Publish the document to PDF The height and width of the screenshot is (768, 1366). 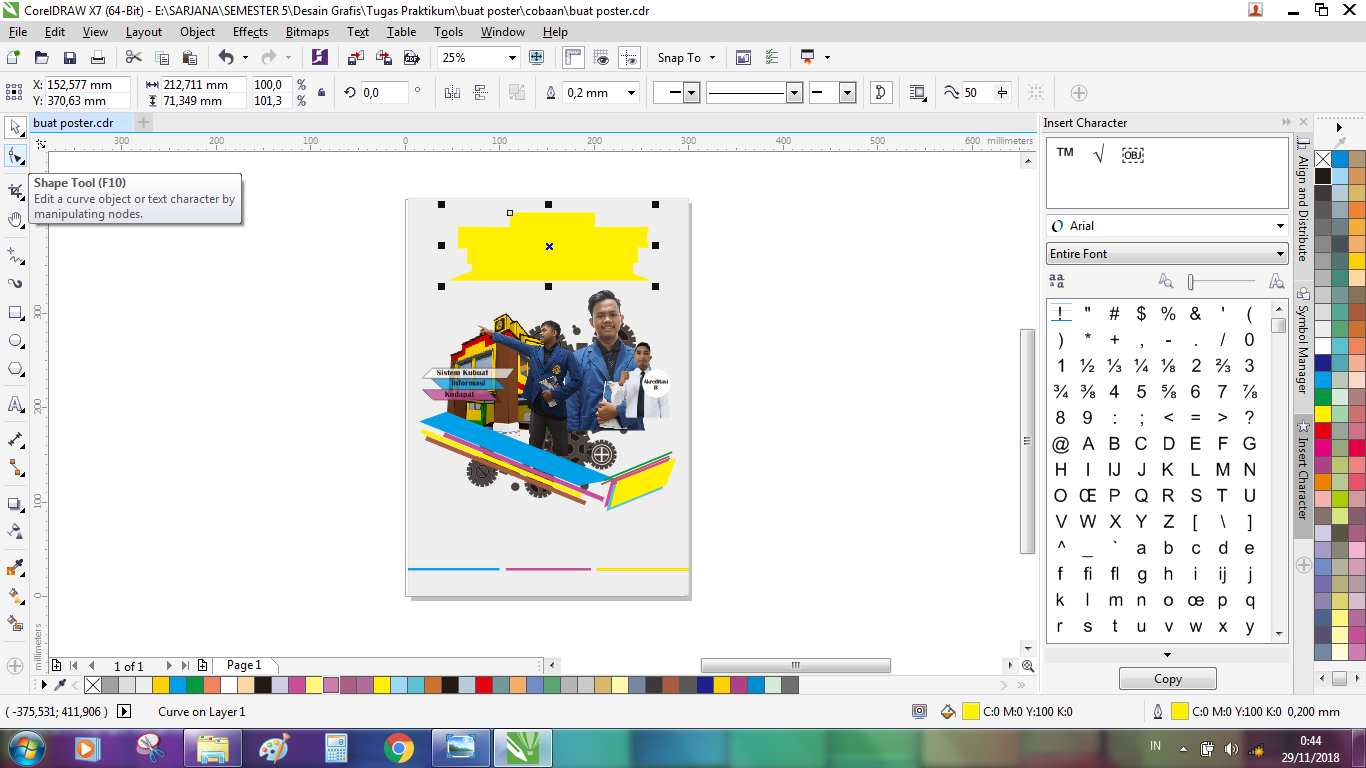click(411, 58)
